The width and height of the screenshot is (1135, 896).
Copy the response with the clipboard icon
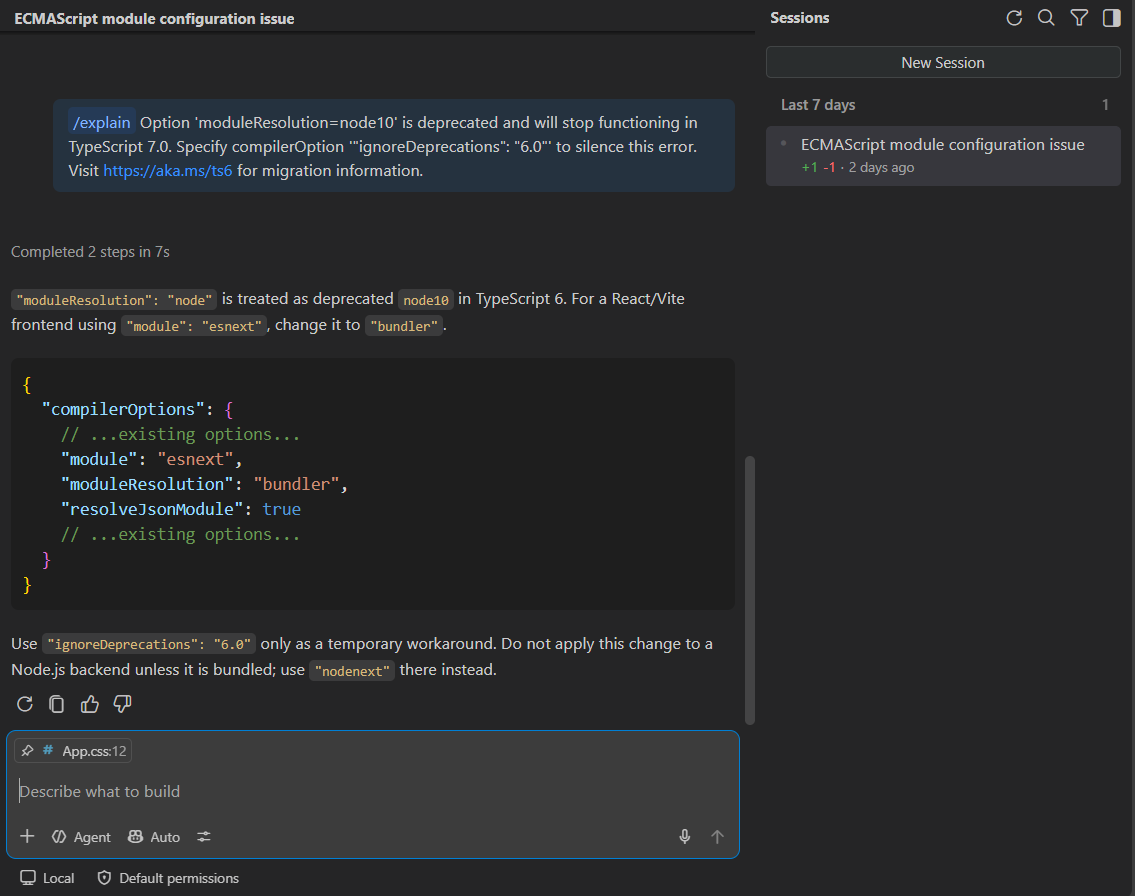(56, 704)
